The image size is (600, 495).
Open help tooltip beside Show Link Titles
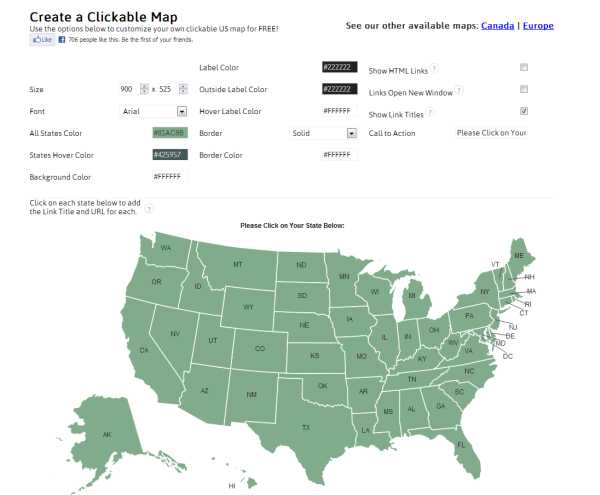[430, 112]
